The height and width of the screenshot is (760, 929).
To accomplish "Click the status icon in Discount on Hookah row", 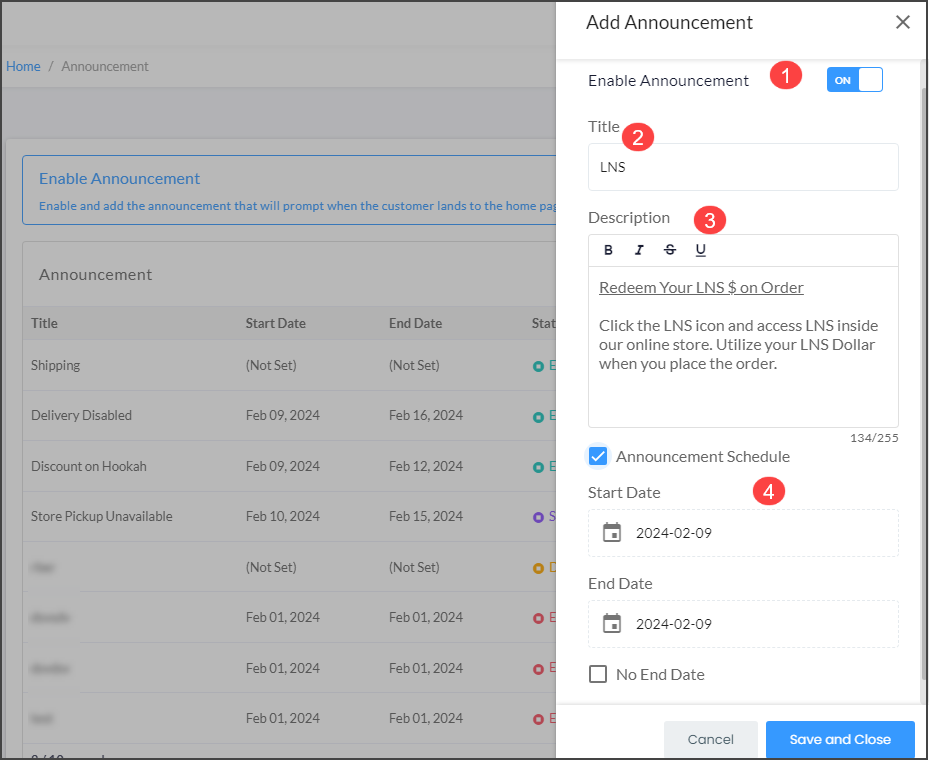I will point(538,467).
